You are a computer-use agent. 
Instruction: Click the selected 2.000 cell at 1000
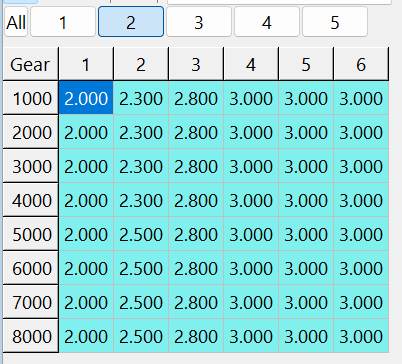[x=86, y=98]
